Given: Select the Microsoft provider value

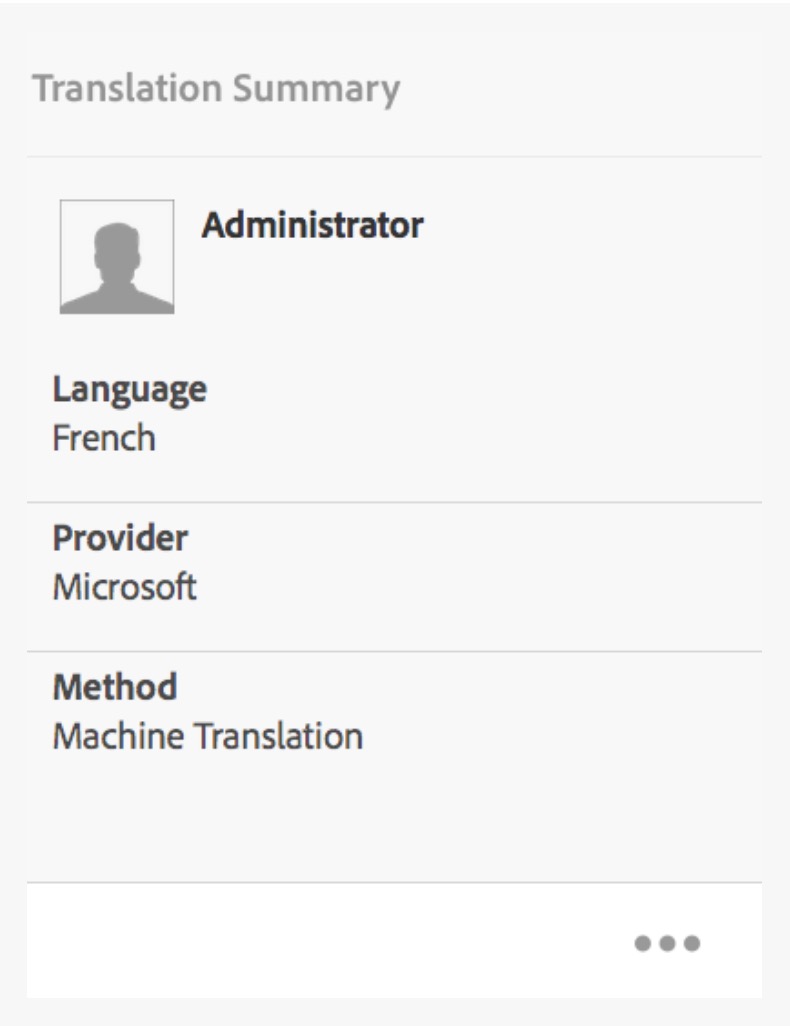Looking at the screenshot, I should (124, 586).
